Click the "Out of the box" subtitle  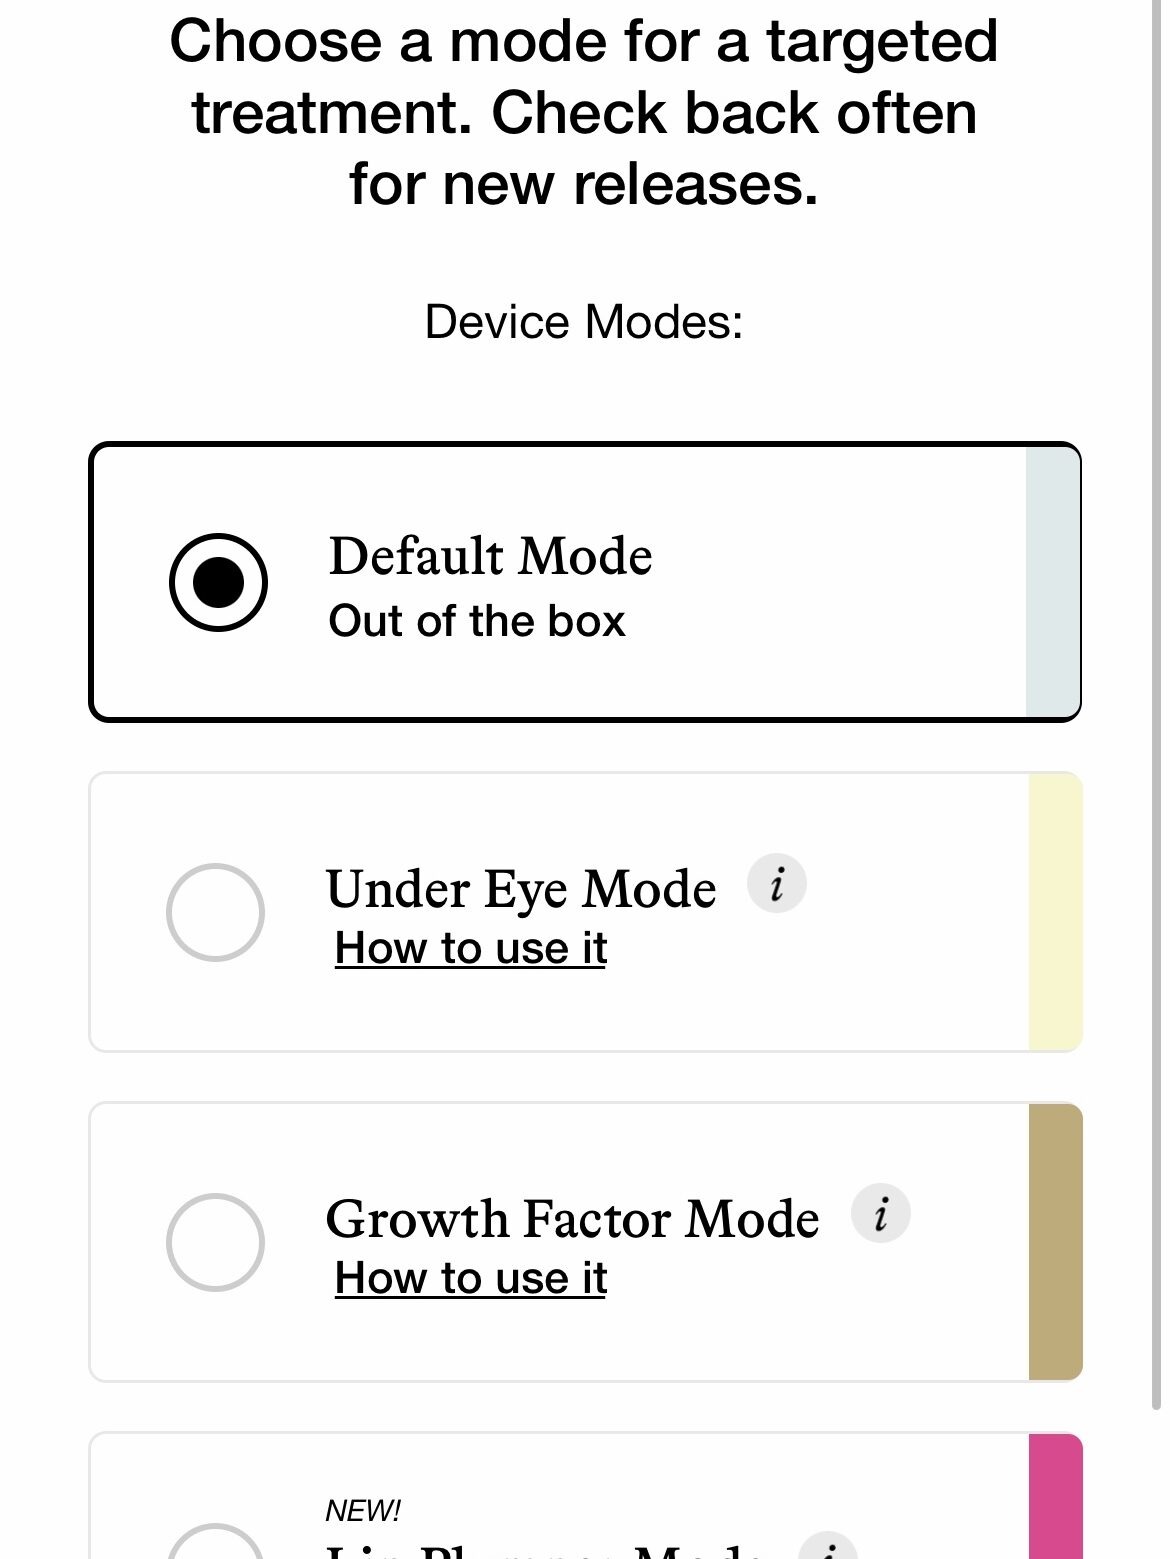477,621
